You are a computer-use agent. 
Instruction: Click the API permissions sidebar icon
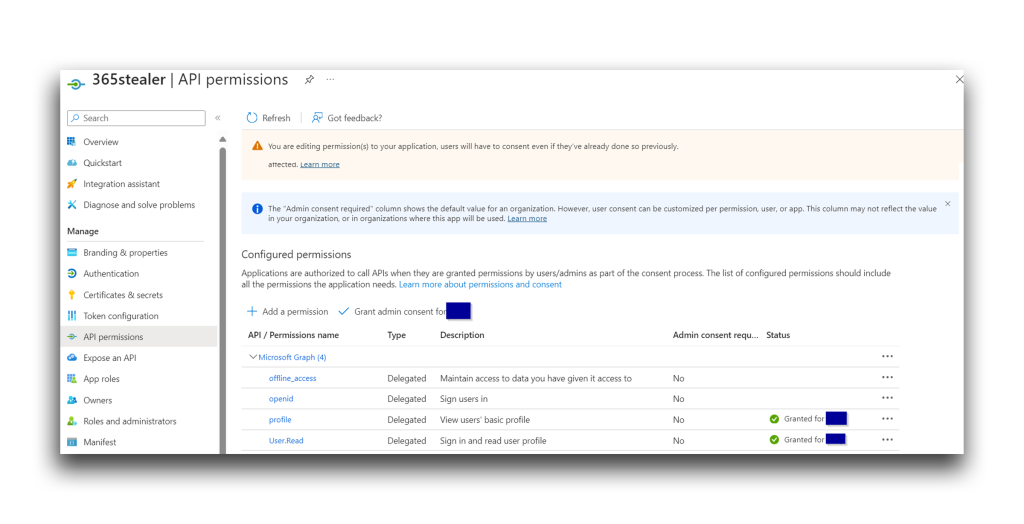[x=72, y=336]
